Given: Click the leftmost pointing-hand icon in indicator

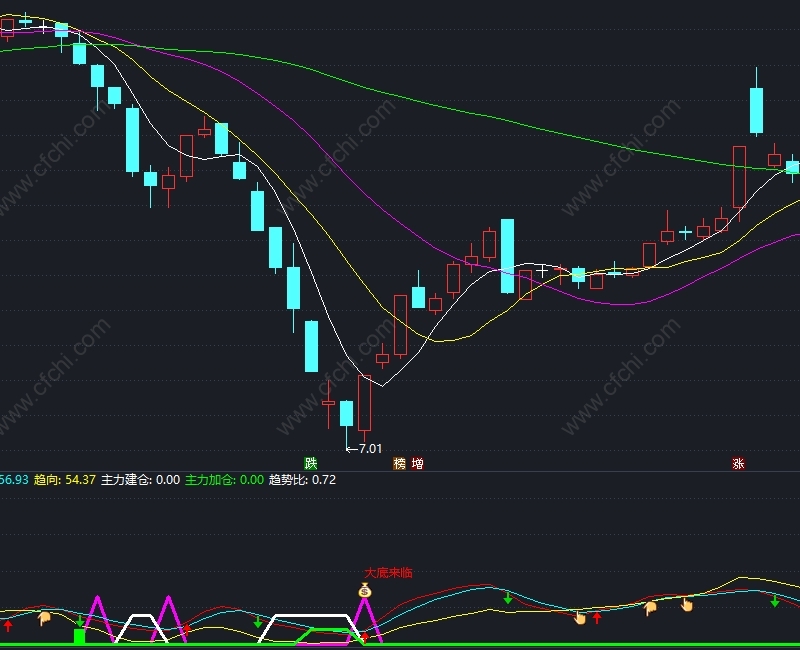Looking at the screenshot, I should point(45,619).
